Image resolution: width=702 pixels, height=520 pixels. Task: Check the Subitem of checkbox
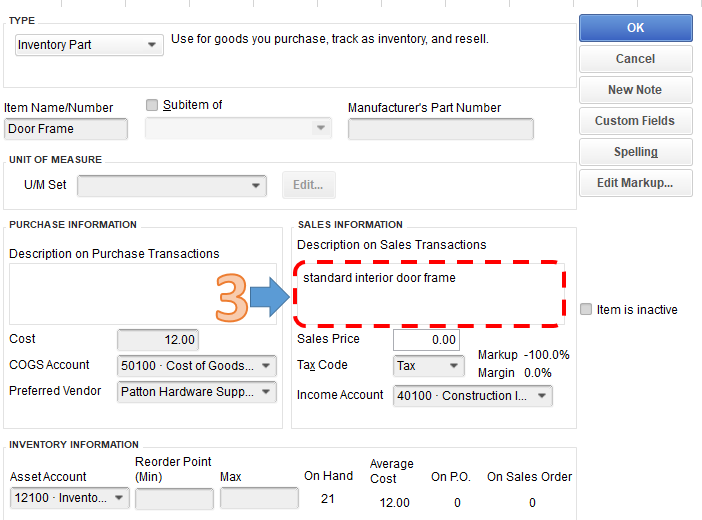pos(152,105)
